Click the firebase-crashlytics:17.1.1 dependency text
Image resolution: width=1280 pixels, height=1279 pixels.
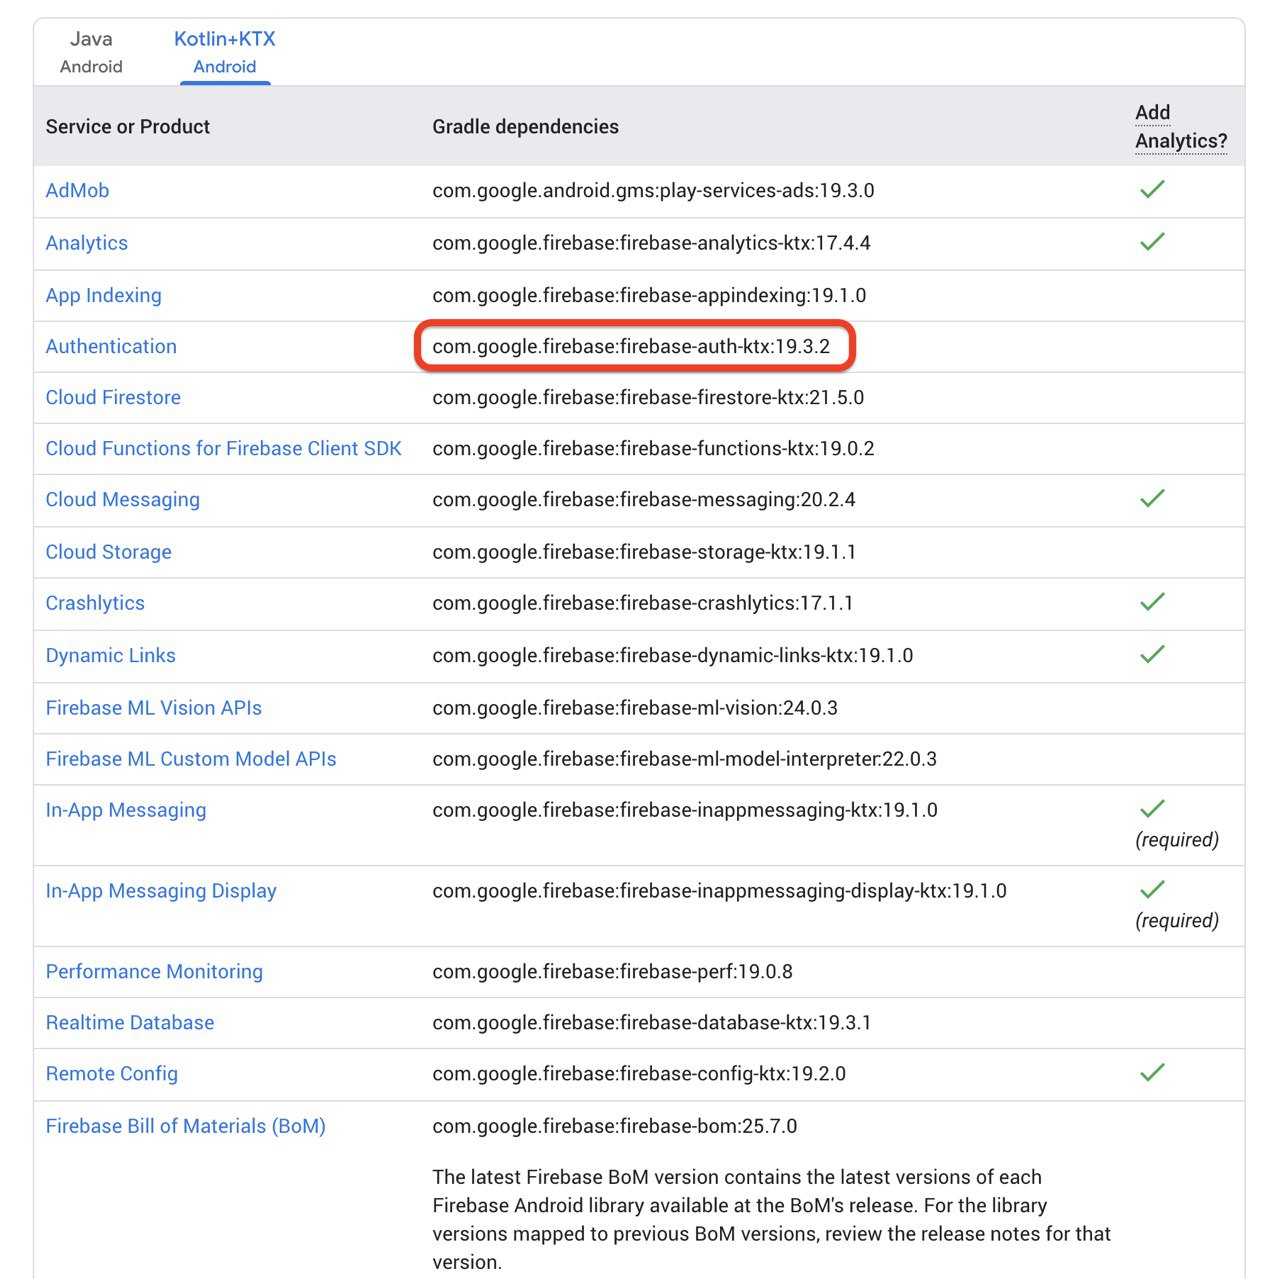[x=642, y=603]
